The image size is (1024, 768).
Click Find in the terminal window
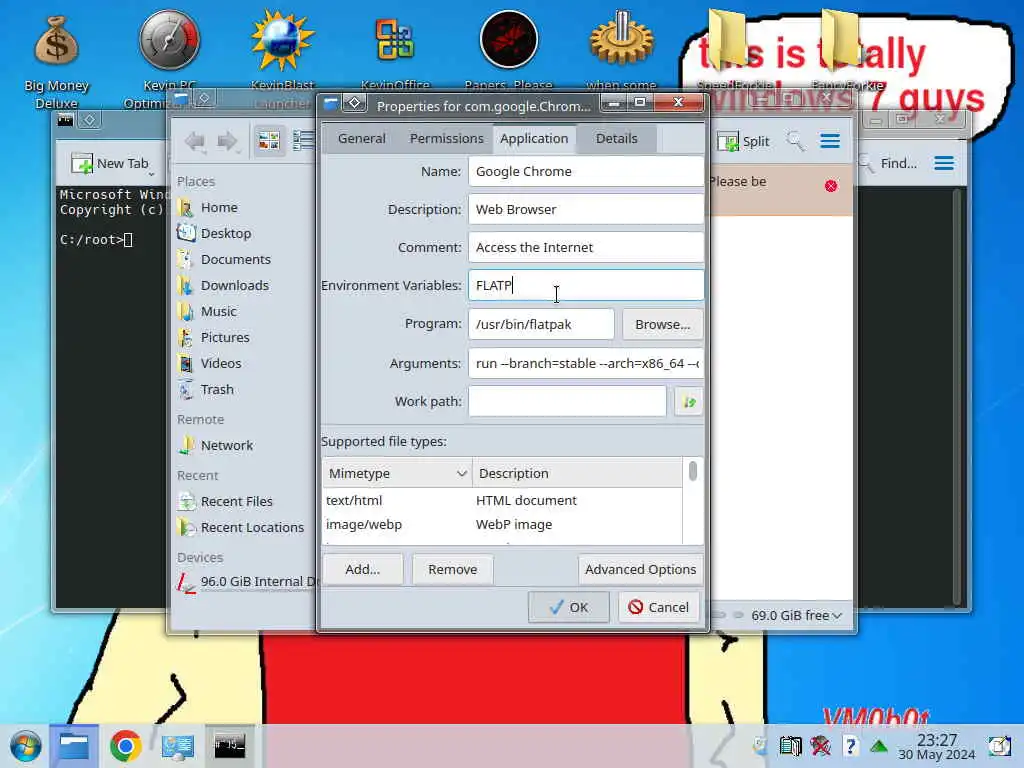[888, 163]
